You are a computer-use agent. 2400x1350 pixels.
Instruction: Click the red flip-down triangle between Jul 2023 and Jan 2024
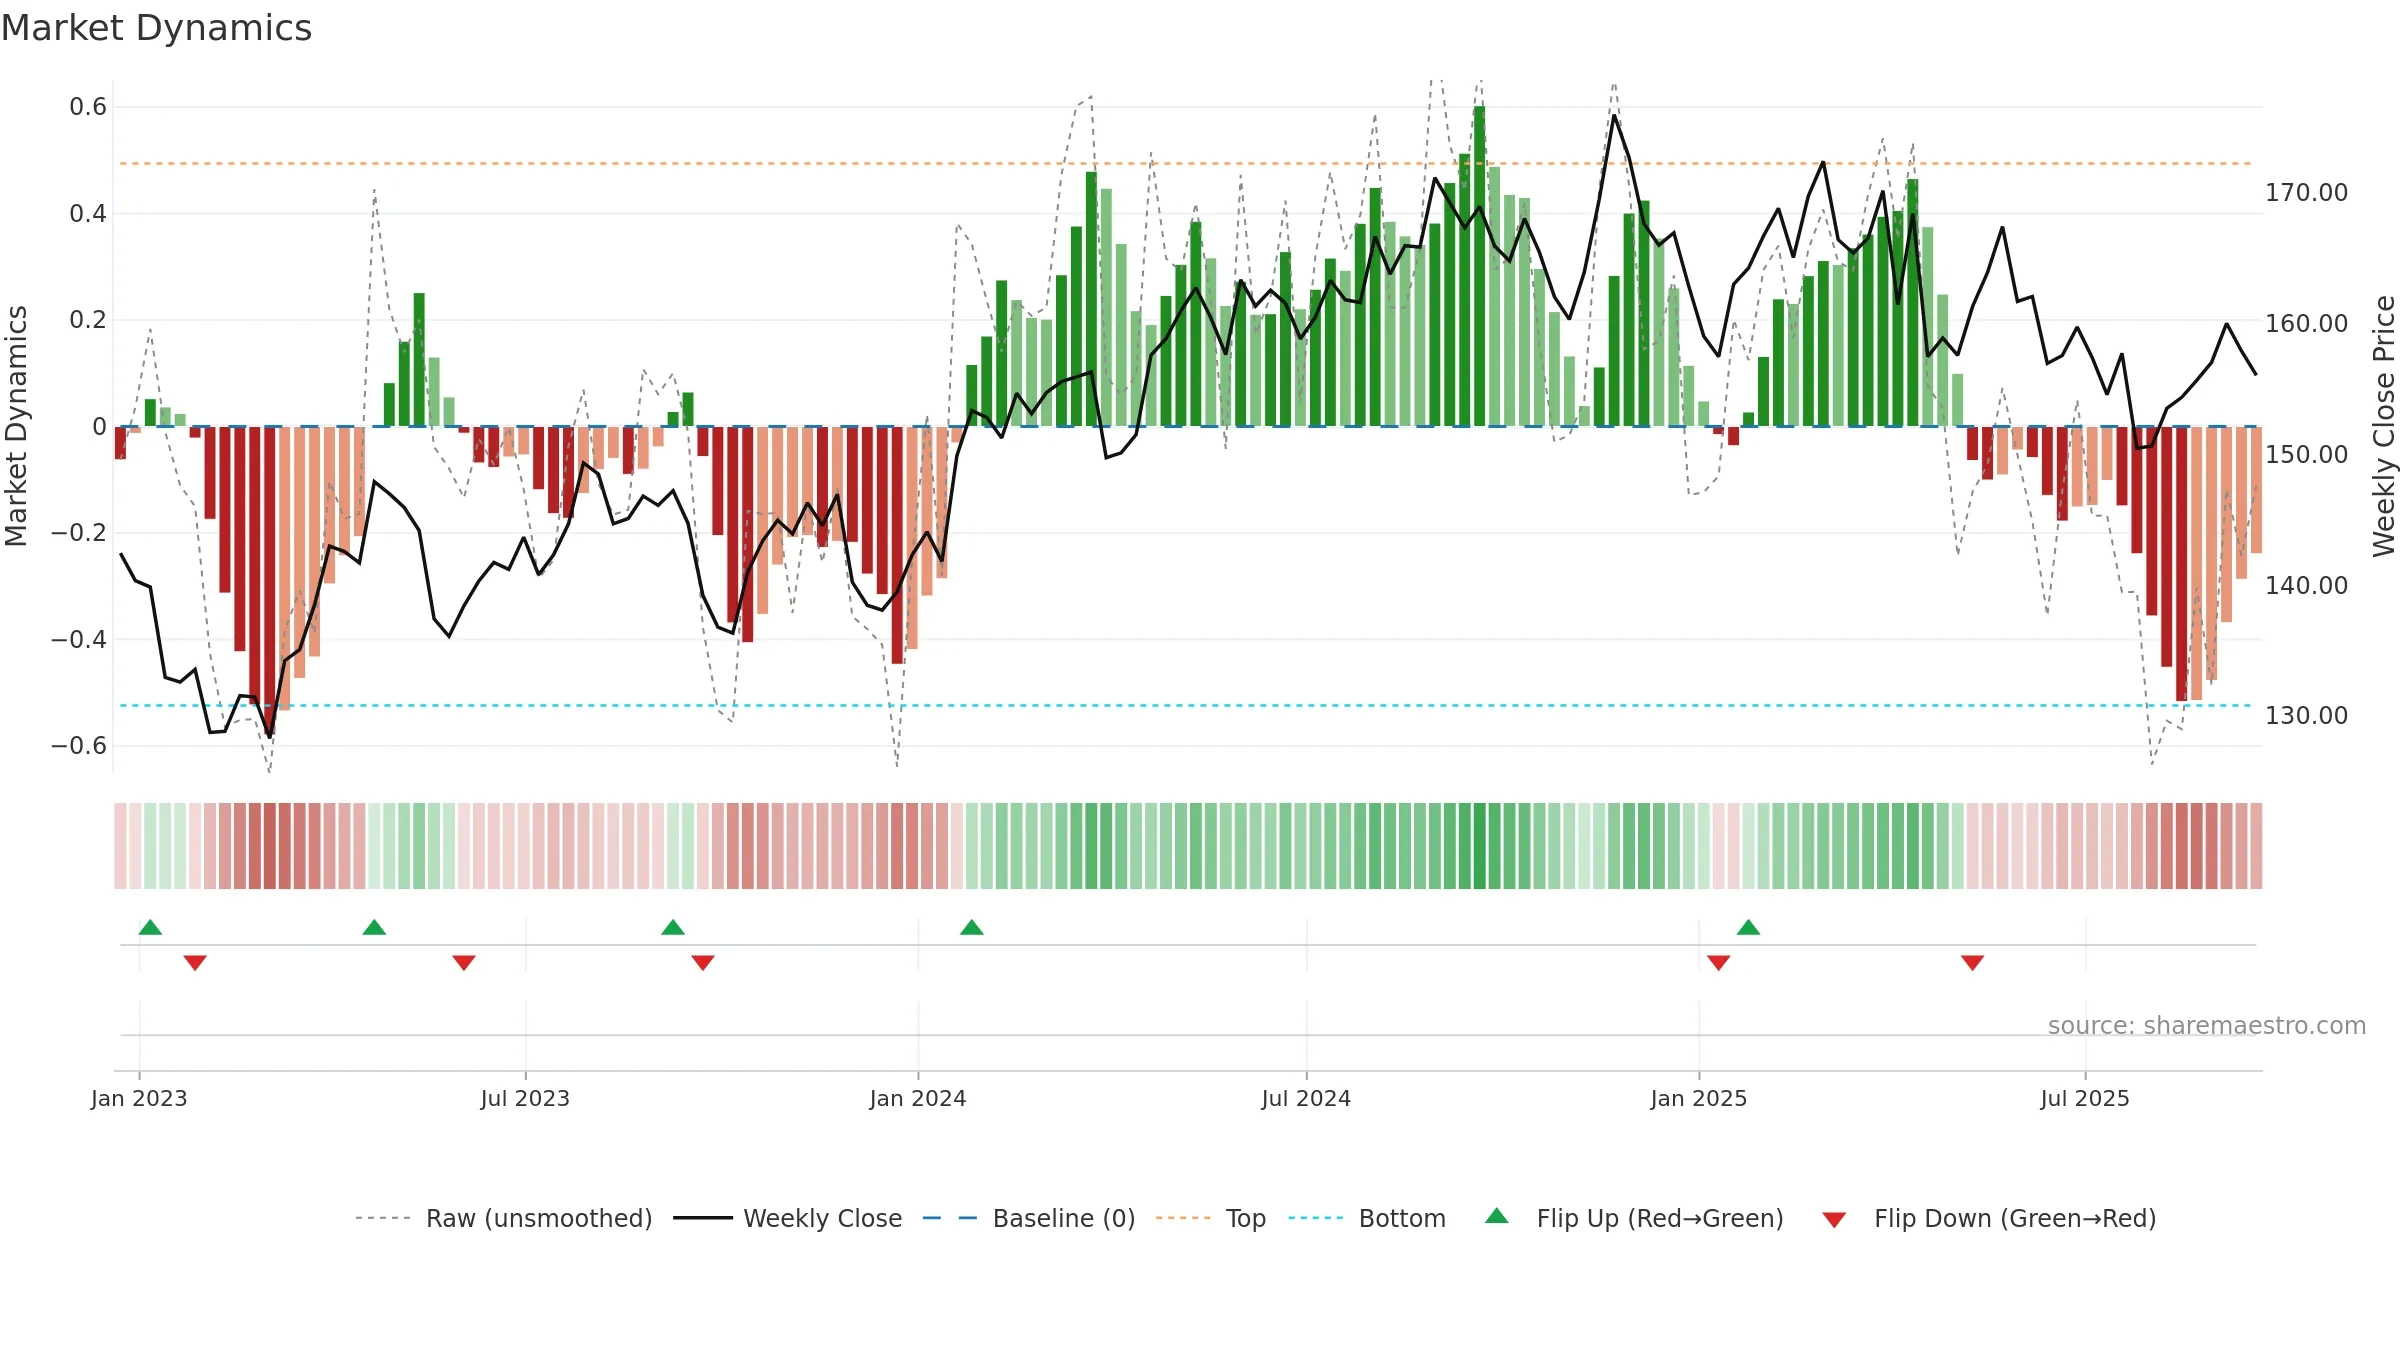(x=703, y=963)
